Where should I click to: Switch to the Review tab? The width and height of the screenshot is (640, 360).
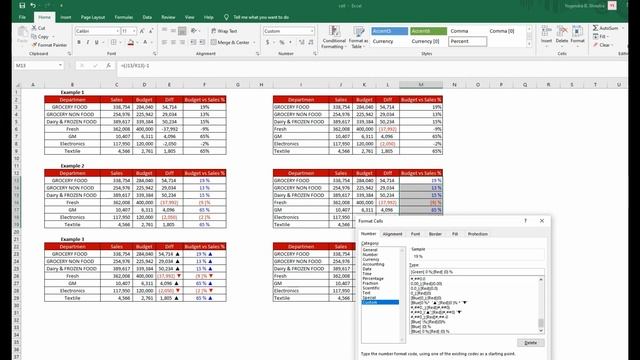168,17
